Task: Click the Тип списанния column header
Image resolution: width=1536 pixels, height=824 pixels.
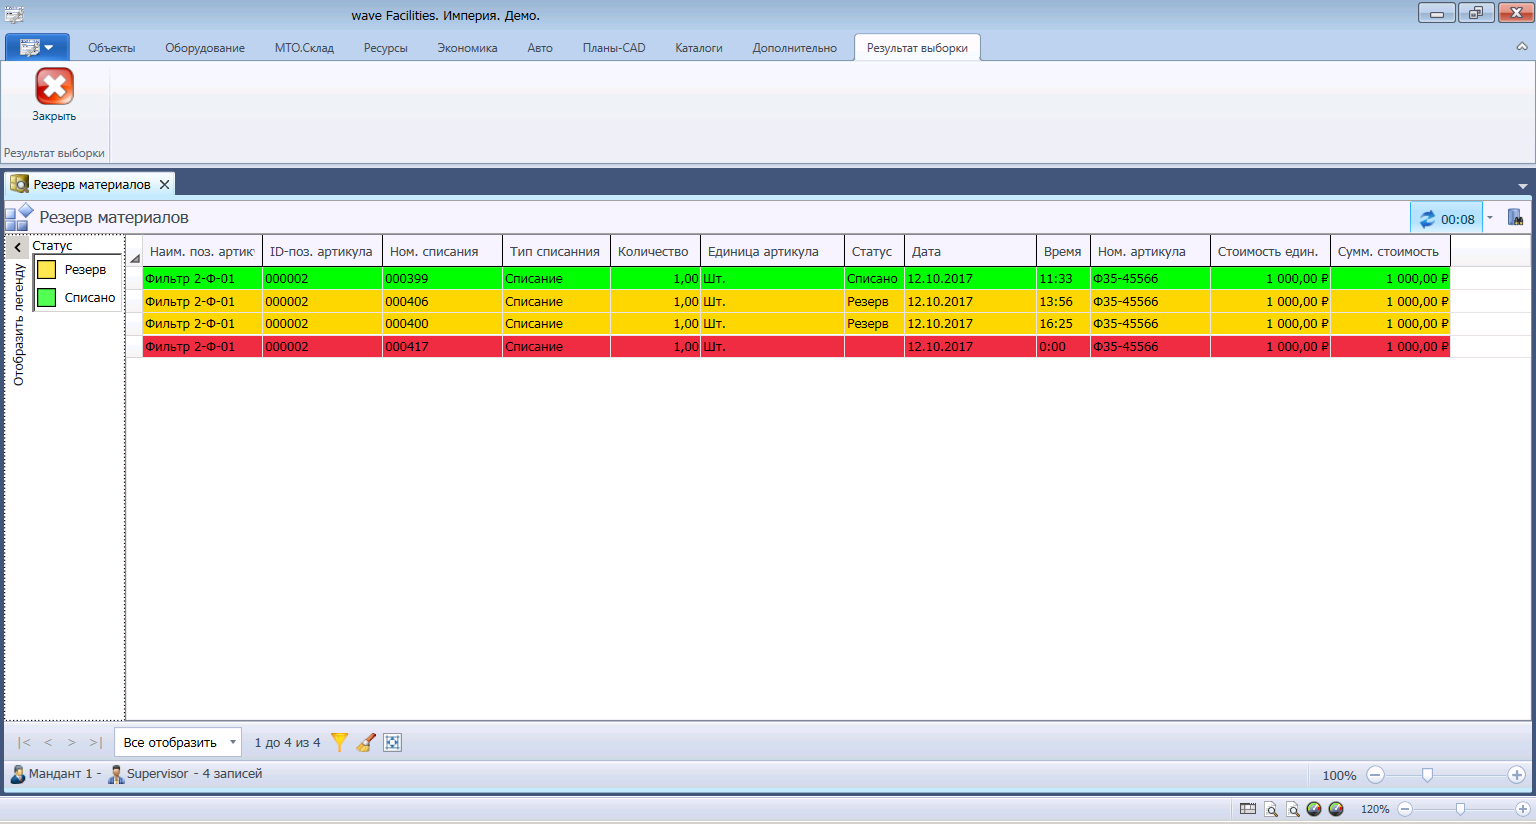Action: pyautogui.click(x=556, y=252)
